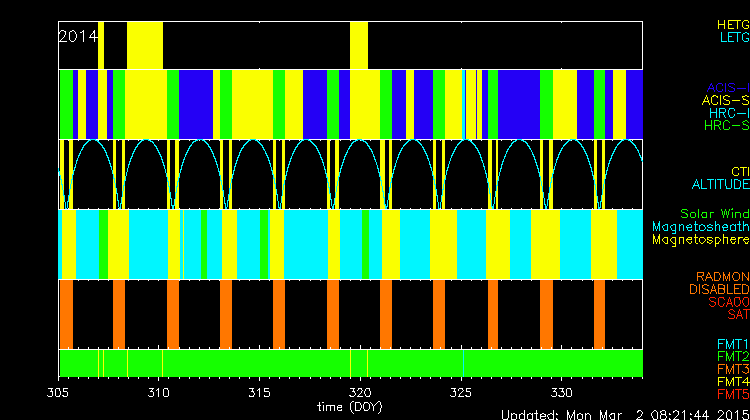The width and height of the screenshot is (750, 420).
Task: Click the HRC-S legend entry
Action: point(726,126)
